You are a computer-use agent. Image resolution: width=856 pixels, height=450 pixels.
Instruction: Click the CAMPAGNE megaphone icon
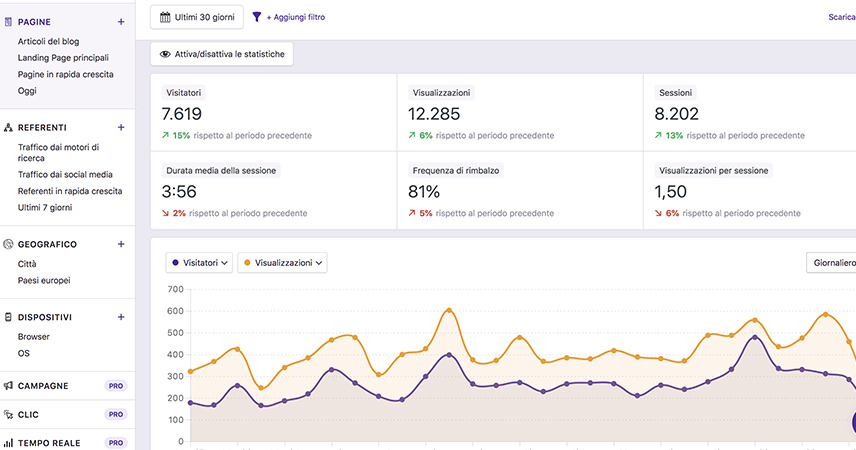click(8, 385)
